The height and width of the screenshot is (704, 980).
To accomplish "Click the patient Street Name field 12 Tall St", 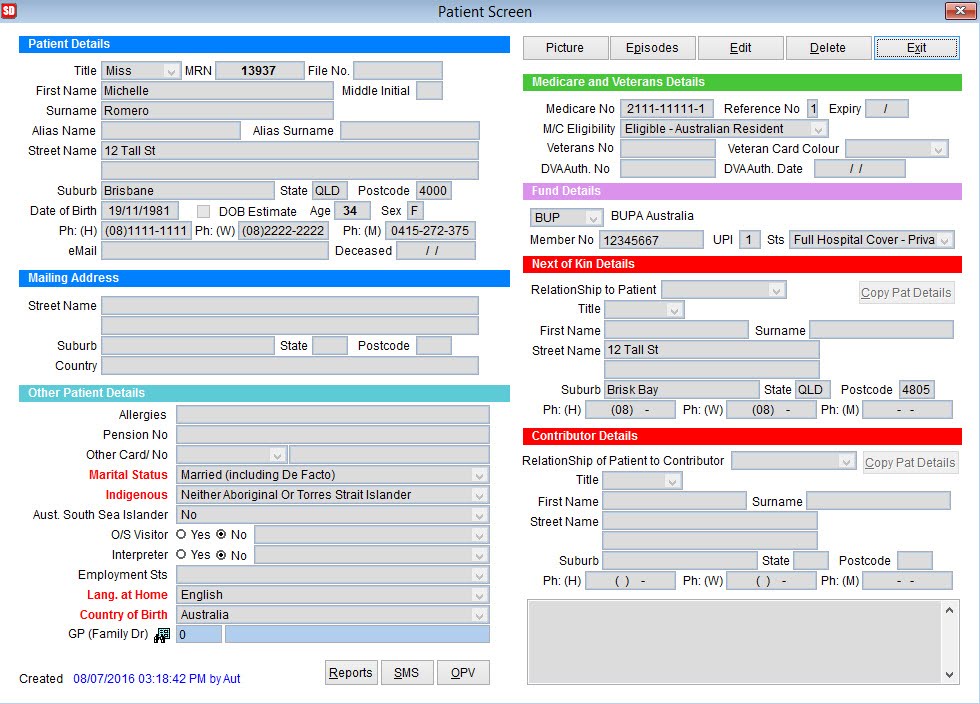I will tap(290, 151).
